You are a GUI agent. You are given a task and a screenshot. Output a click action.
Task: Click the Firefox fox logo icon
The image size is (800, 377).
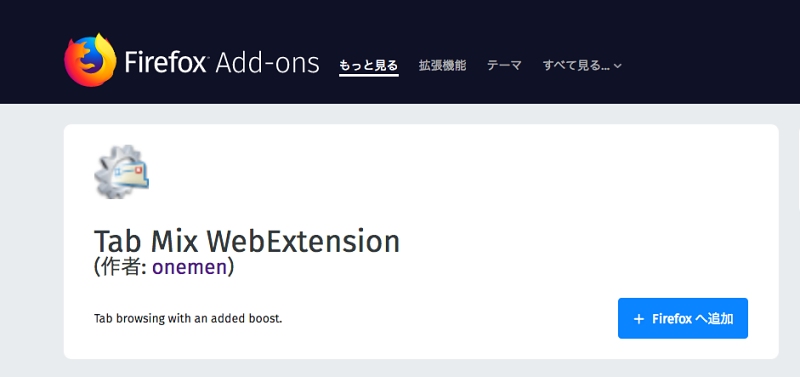[90, 60]
